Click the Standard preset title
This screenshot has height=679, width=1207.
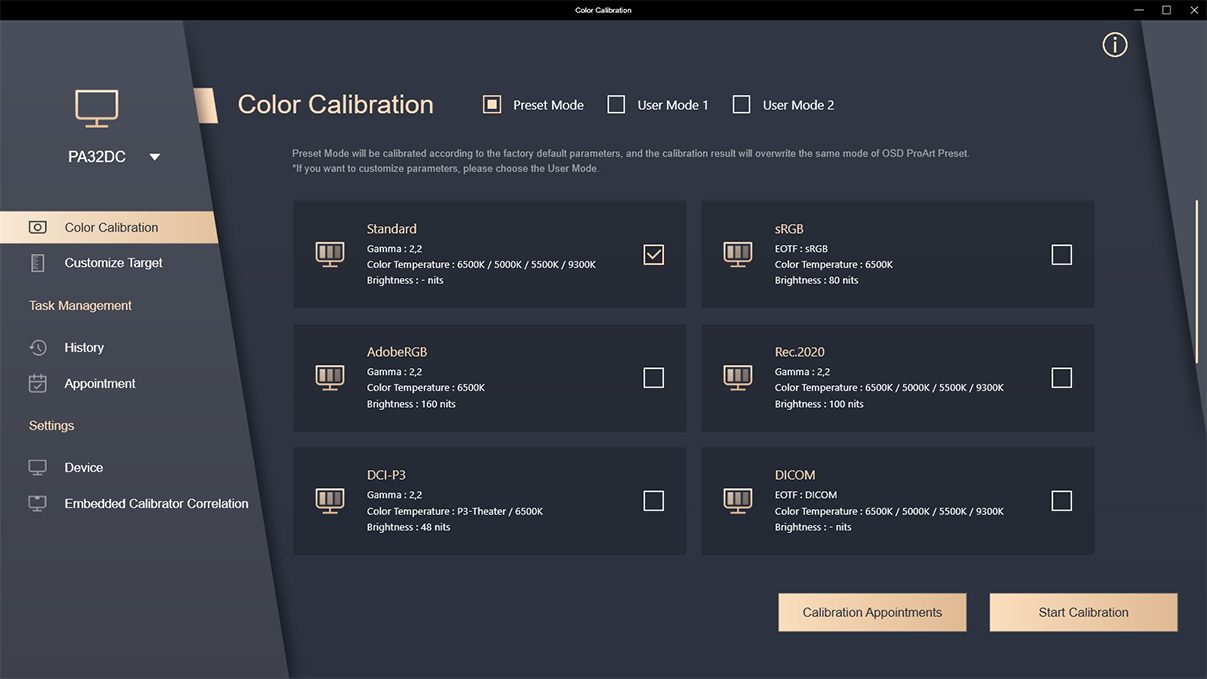[x=392, y=229]
